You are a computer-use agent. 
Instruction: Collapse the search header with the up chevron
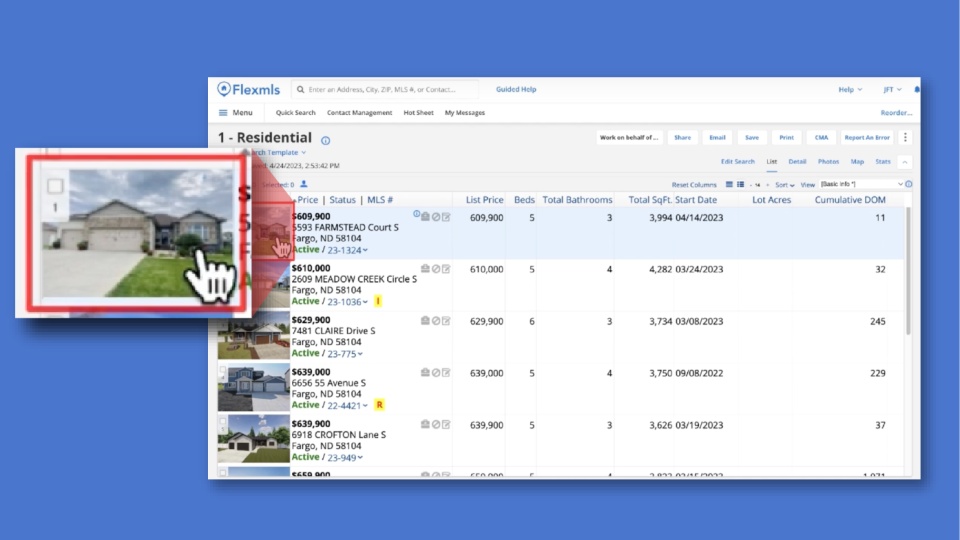pyautogui.click(x=904, y=162)
